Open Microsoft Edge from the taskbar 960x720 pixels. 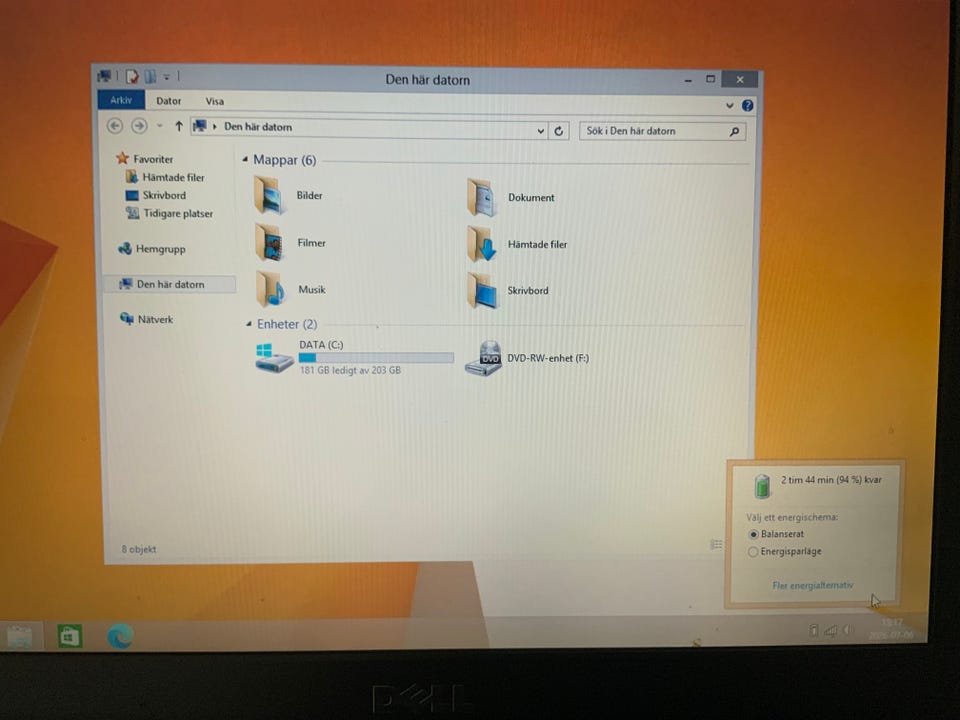[x=120, y=636]
